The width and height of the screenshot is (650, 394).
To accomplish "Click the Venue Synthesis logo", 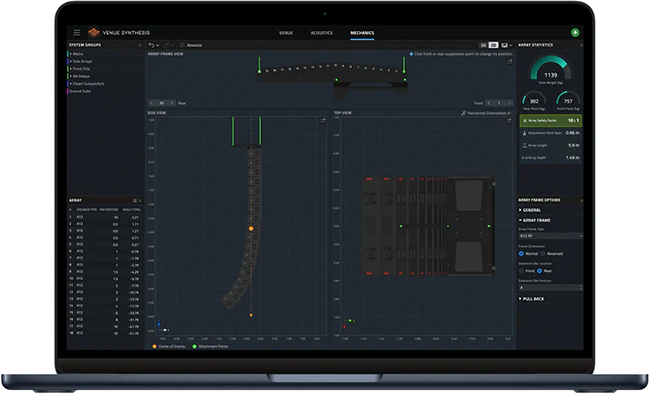I will [94, 32].
